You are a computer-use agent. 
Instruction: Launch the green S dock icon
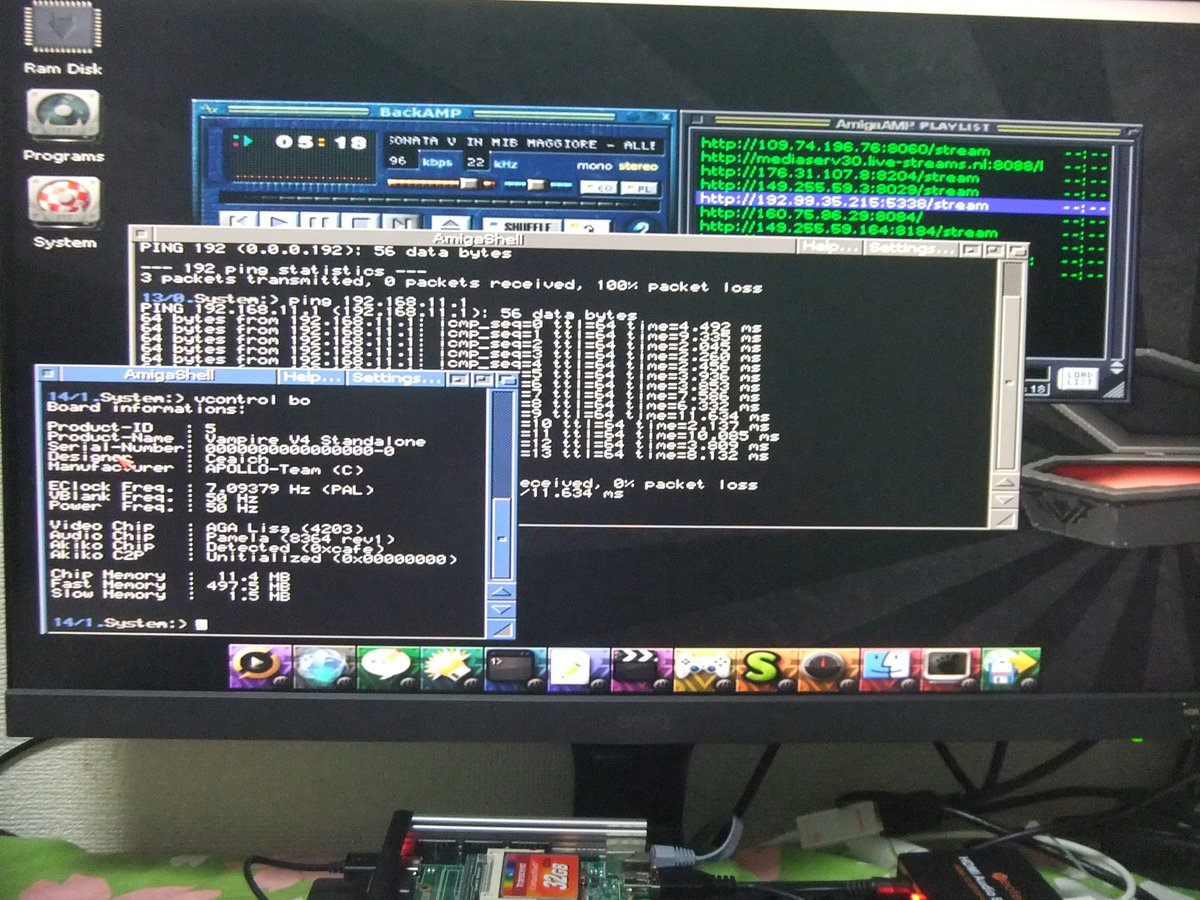click(766, 668)
